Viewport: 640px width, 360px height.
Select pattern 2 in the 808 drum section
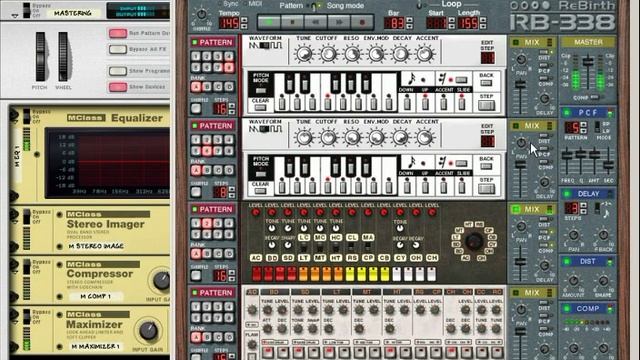(x=207, y=223)
